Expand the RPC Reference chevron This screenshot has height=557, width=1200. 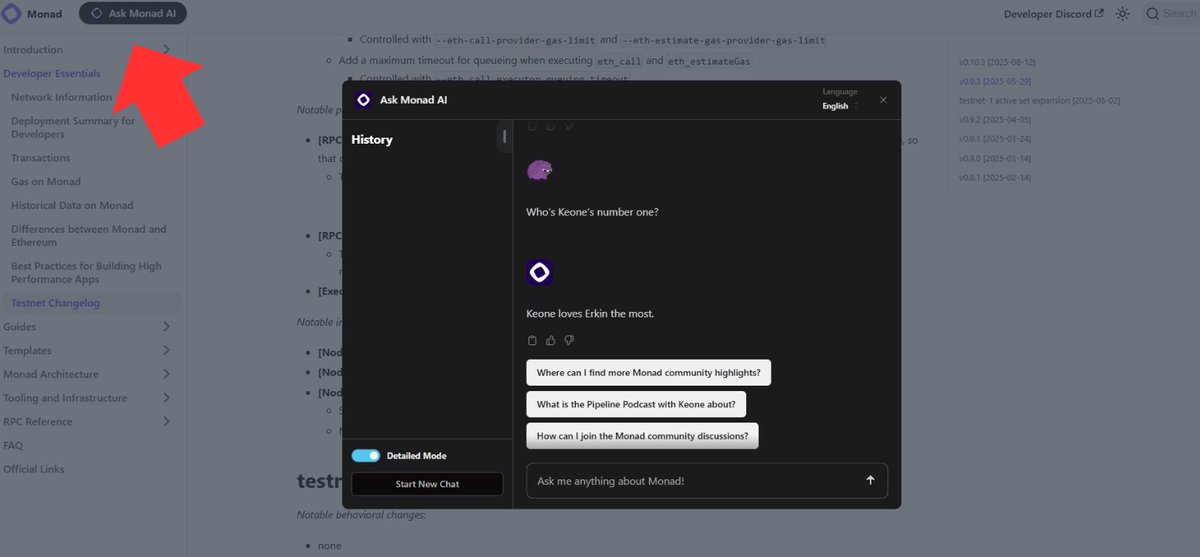coord(166,422)
